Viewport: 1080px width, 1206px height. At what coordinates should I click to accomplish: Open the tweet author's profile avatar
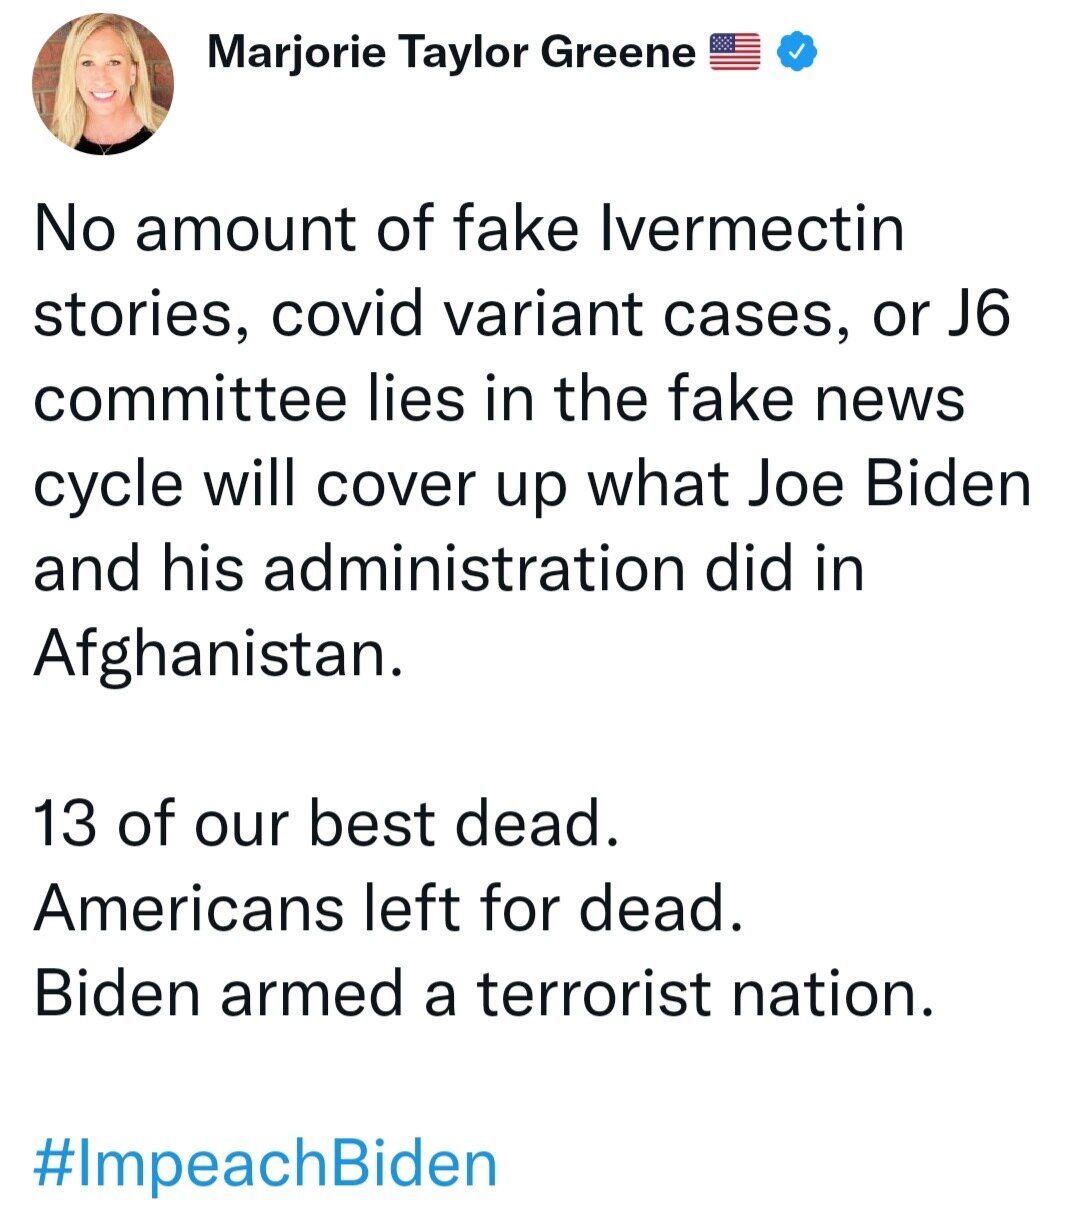(x=103, y=84)
